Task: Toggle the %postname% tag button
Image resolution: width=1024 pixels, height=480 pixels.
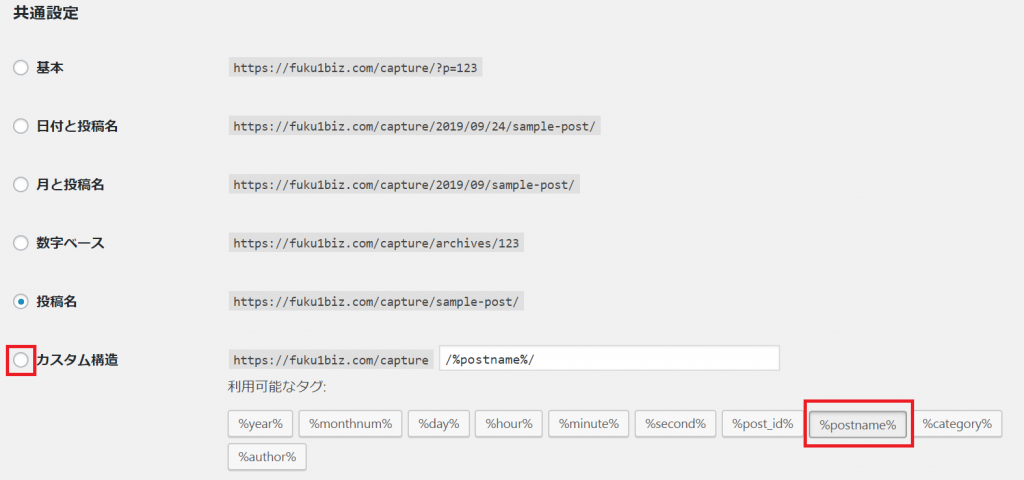Action: point(858,424)
